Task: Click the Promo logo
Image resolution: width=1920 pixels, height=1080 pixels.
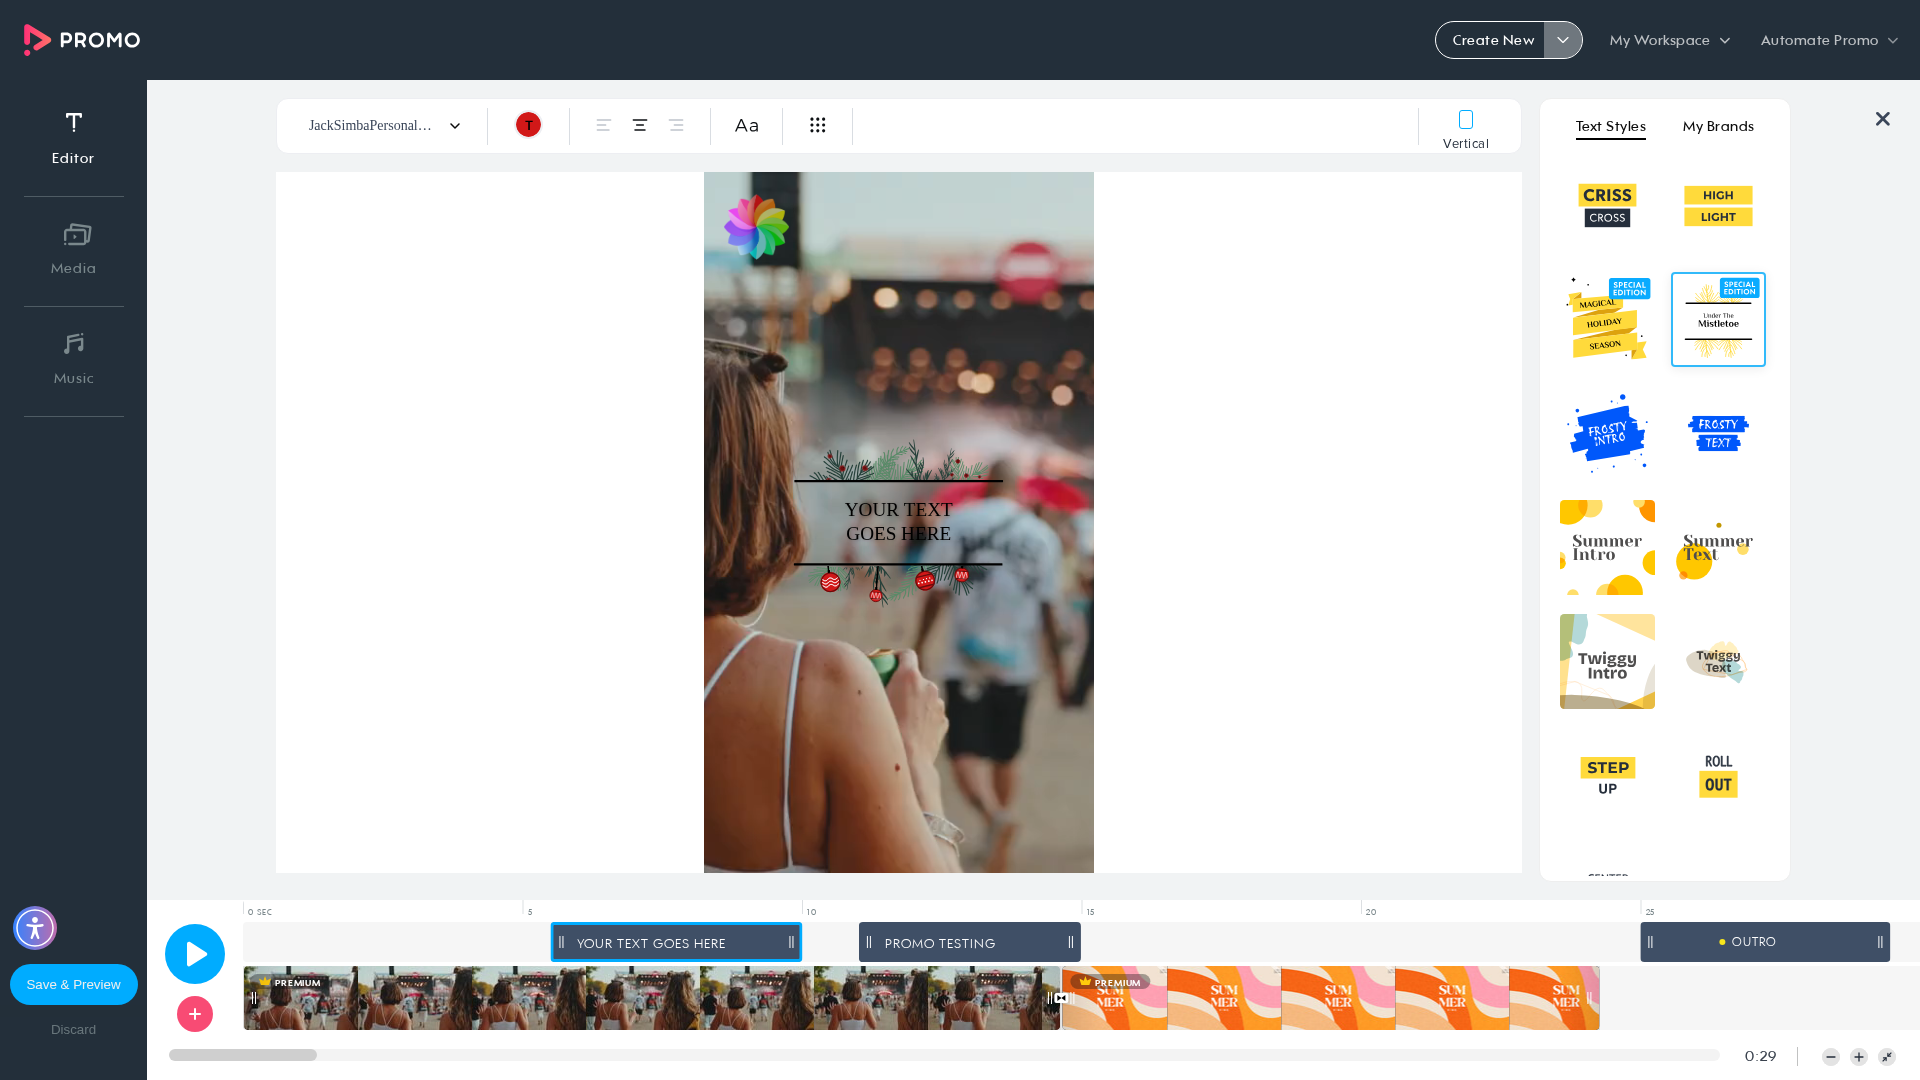Action: [x=82, y=40]
